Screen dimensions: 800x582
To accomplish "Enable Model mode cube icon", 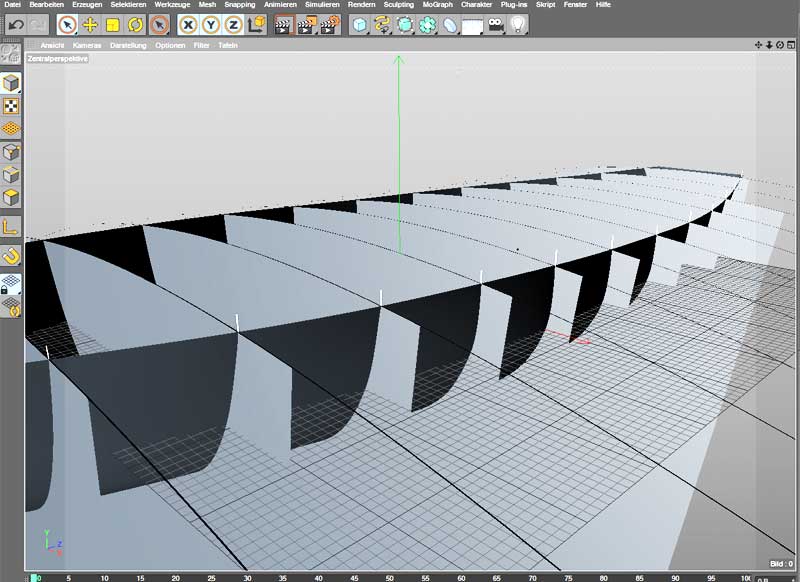I will pyautogui.click(x=11, y=83).
